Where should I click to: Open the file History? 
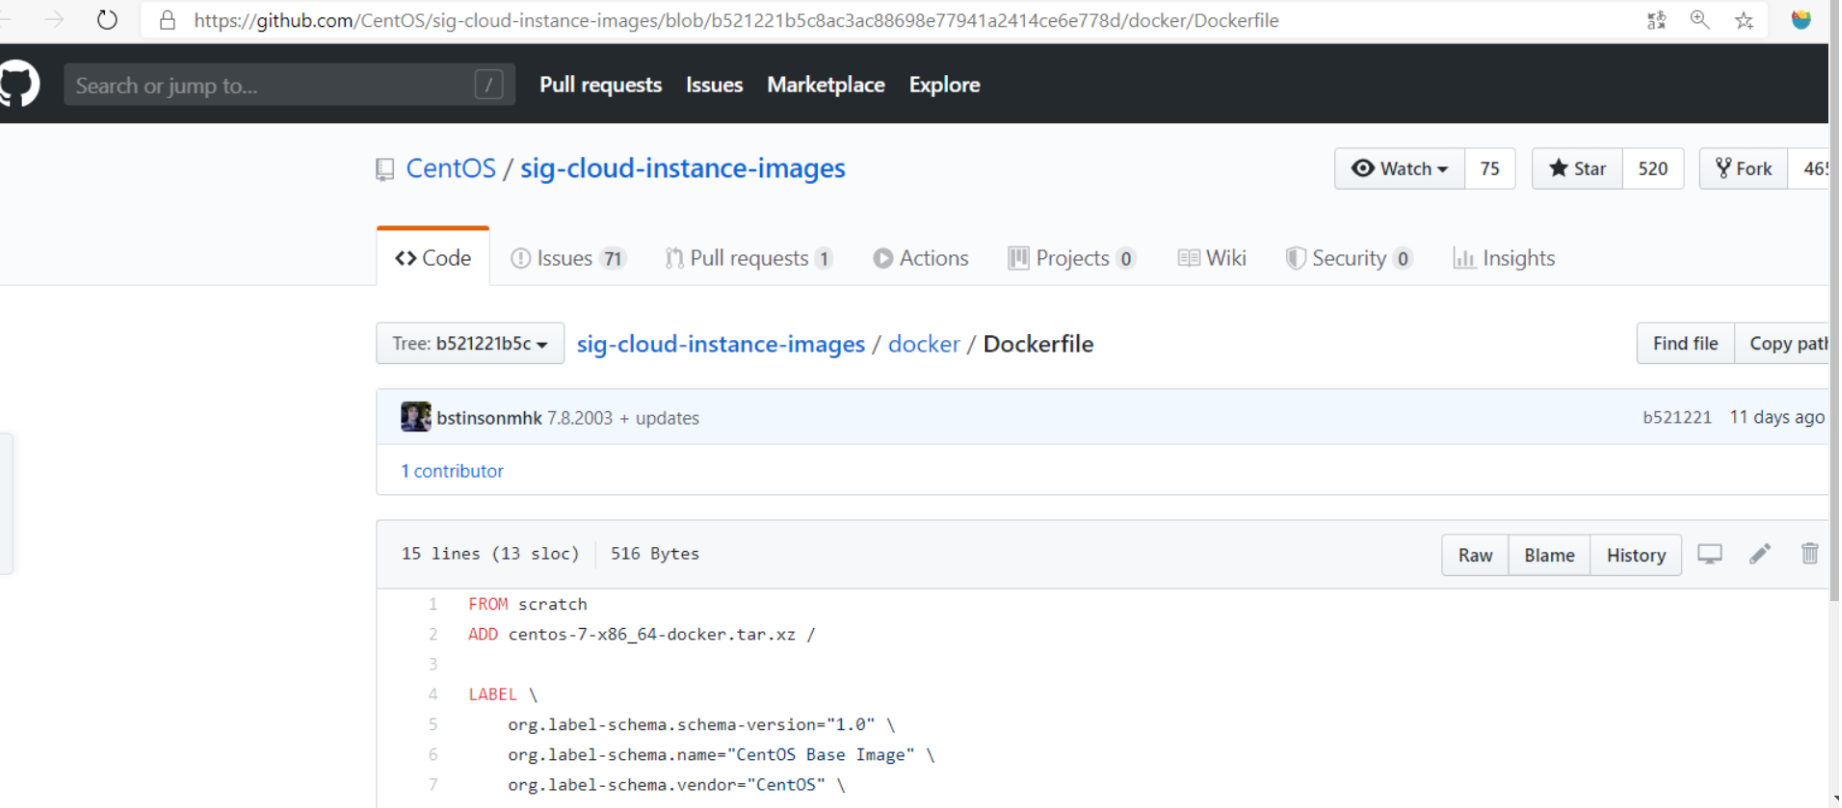(x=1636, y=555)
